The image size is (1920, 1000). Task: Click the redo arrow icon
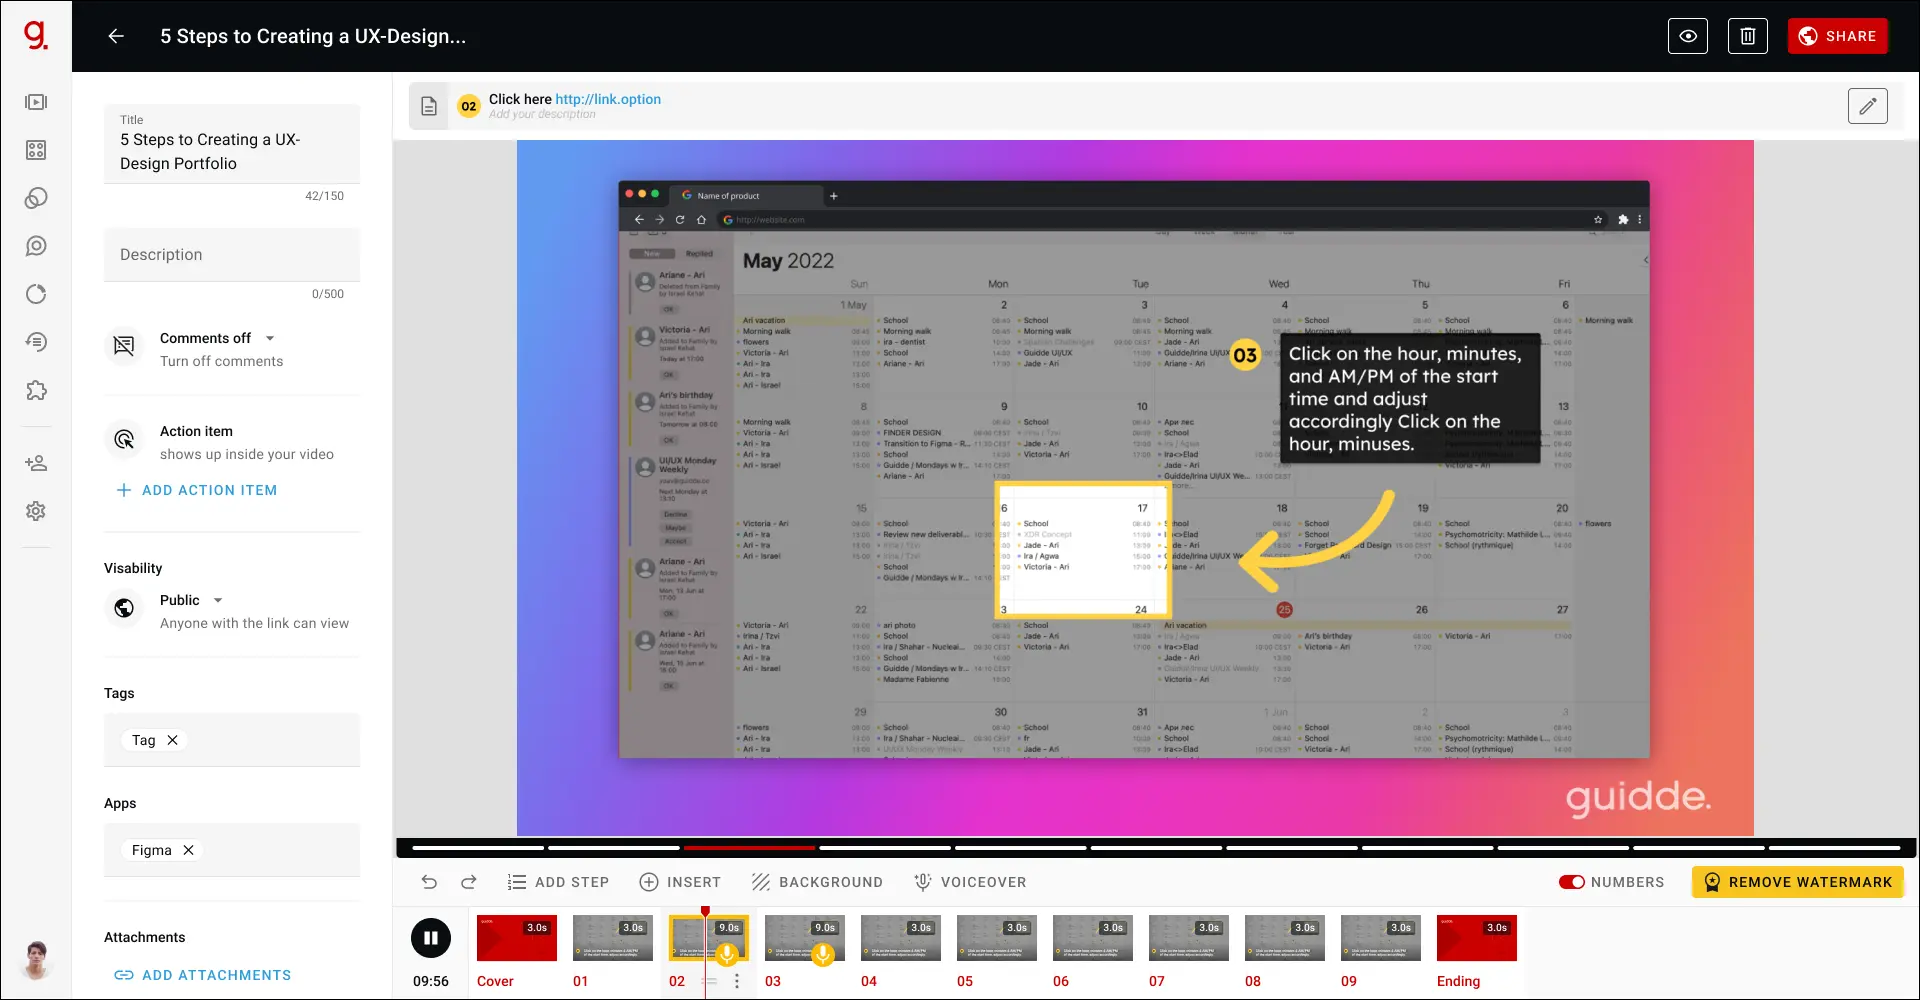pos(469,882)
